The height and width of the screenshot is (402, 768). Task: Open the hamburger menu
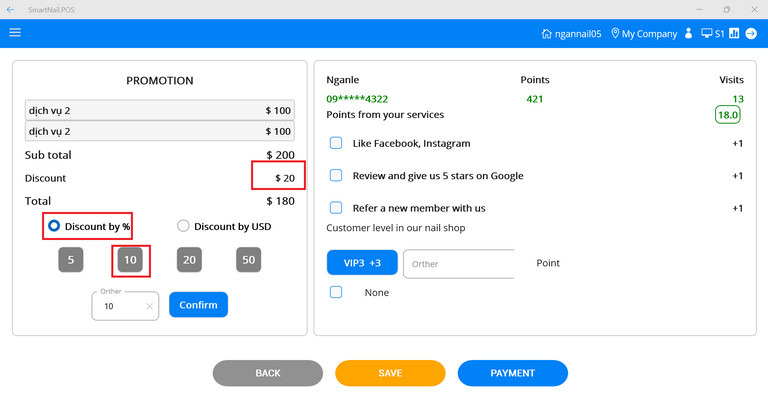(15, 33)
